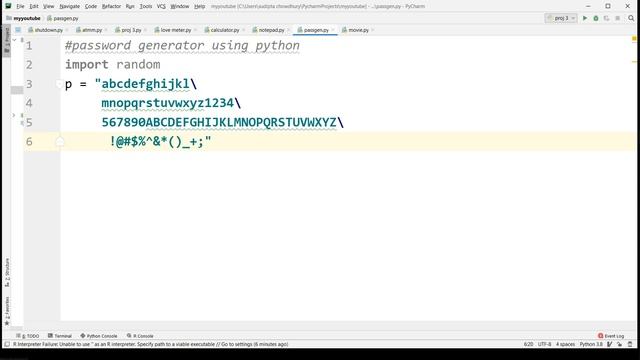
Task: Click the fold end marker on line 6
Action: 60,142
